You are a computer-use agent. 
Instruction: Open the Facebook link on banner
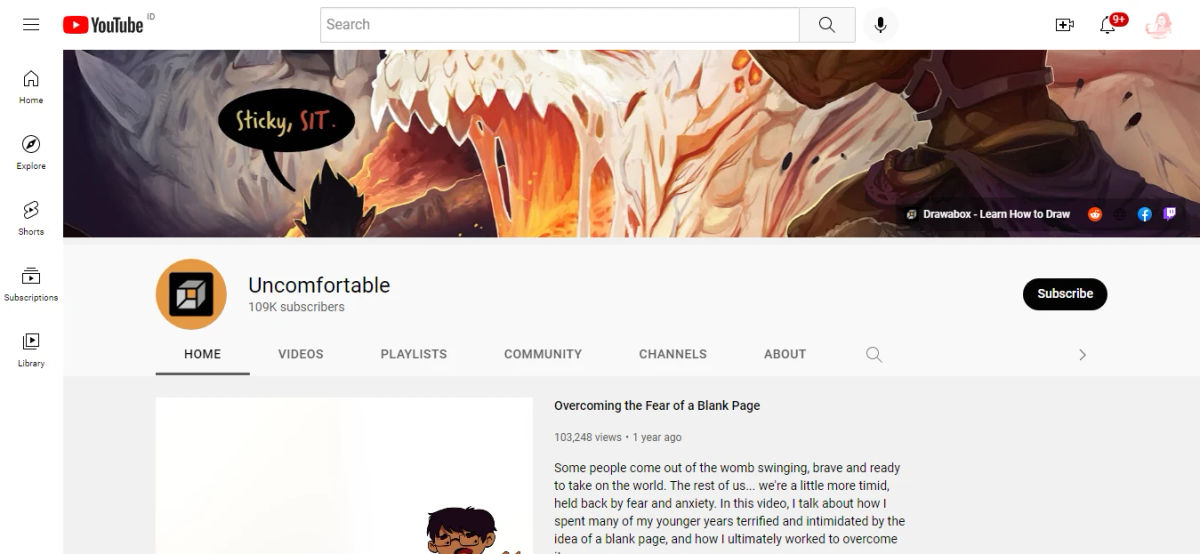pos(1145,214)
